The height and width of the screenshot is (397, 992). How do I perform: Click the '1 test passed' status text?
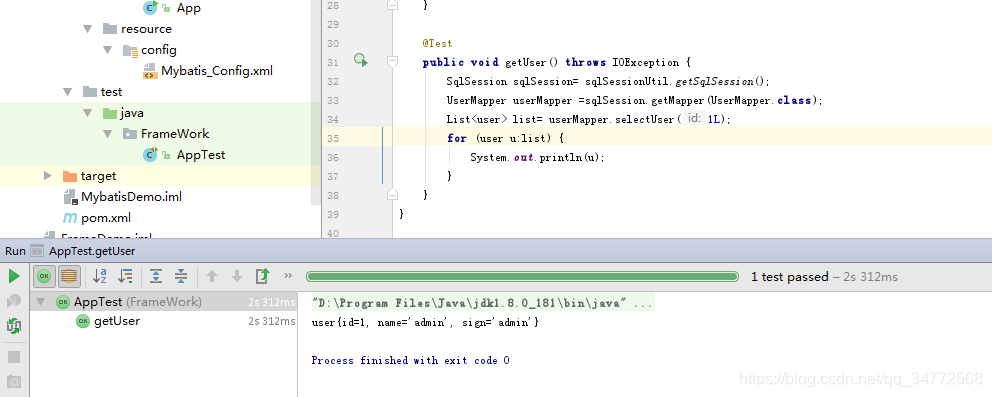pos(790,277)
